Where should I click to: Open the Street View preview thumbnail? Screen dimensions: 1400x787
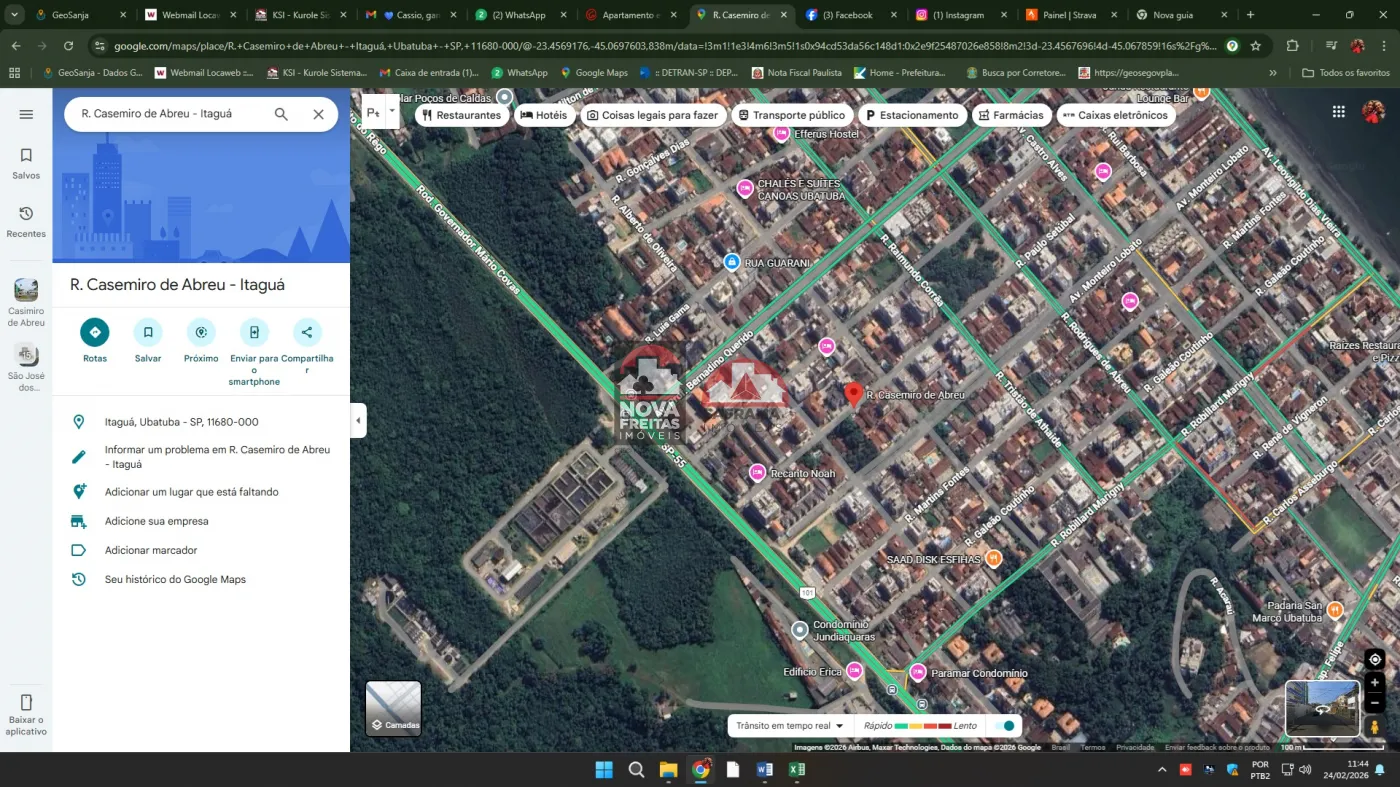click(1322, 706)
